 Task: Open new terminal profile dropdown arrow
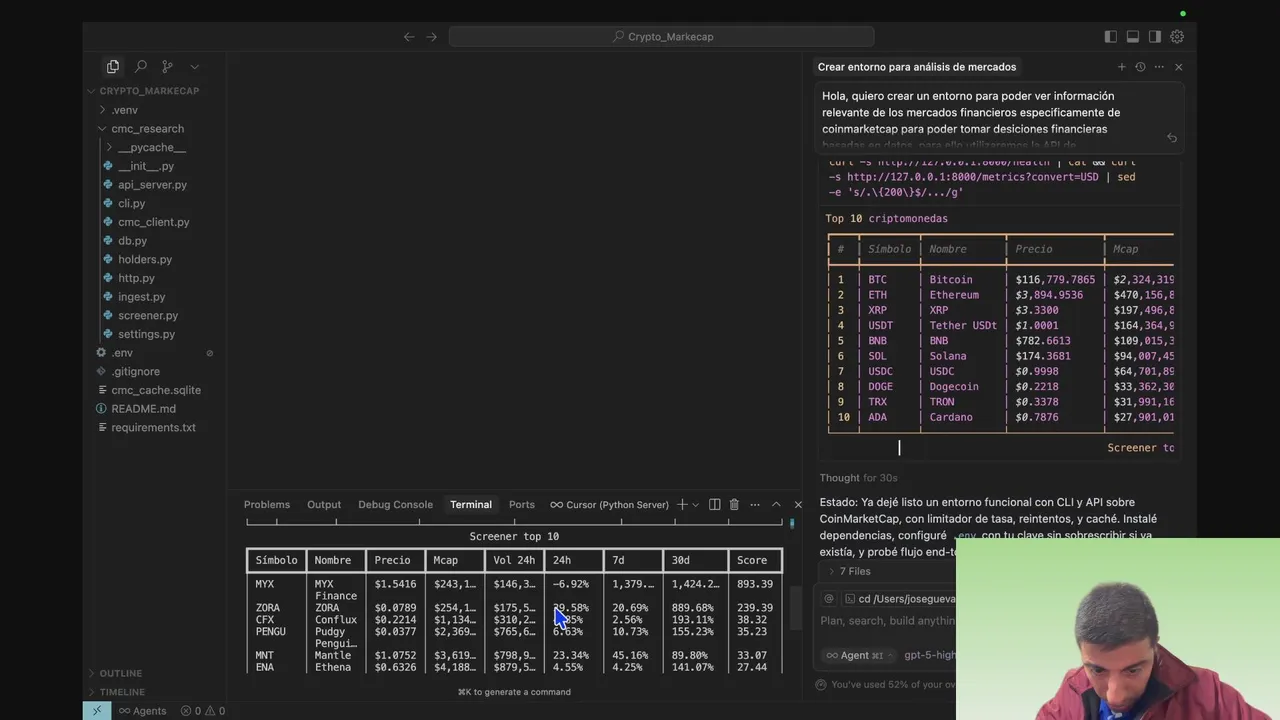(696, 505)
